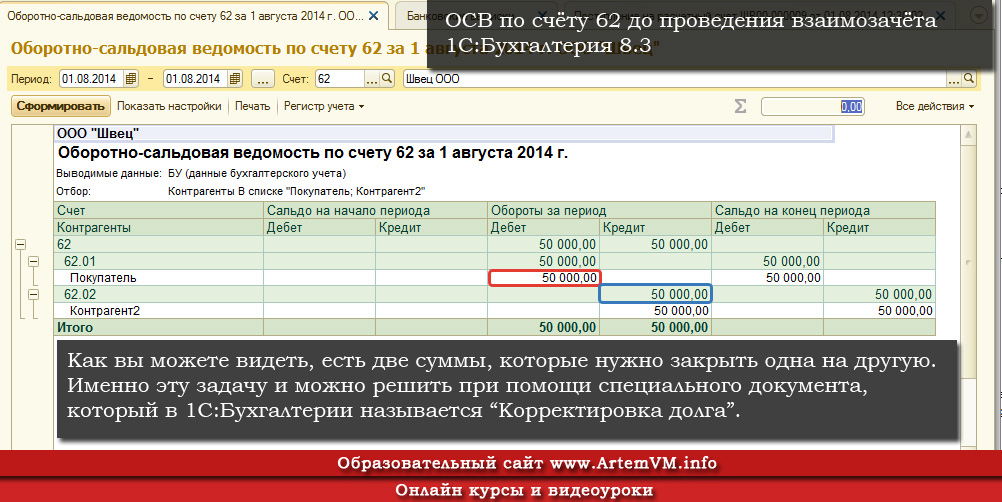Click Итого debit turnover 50 000,00
Viewport: 1002px width, 502px height.
544,328
